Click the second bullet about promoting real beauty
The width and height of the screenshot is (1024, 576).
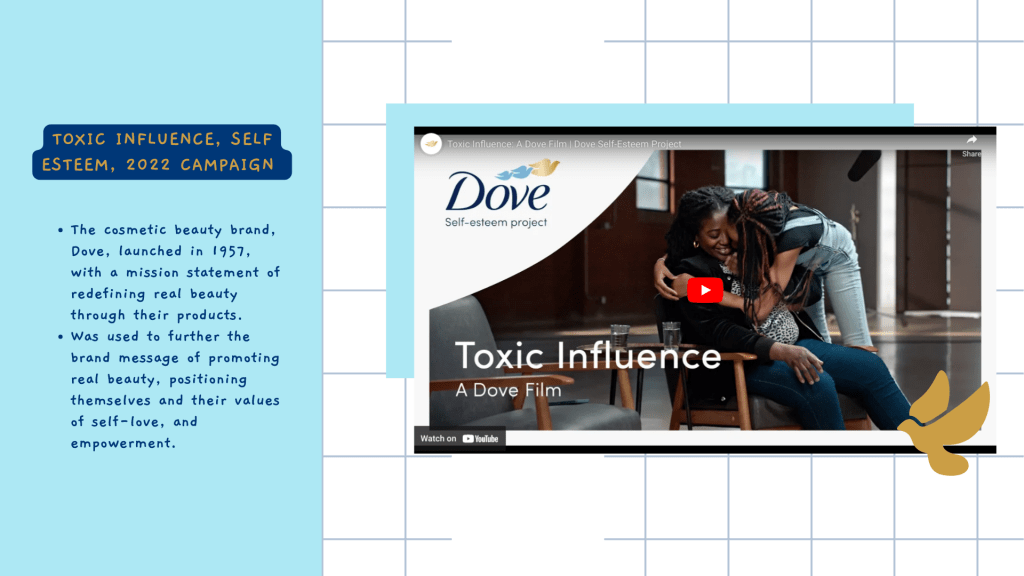[172, 390]
